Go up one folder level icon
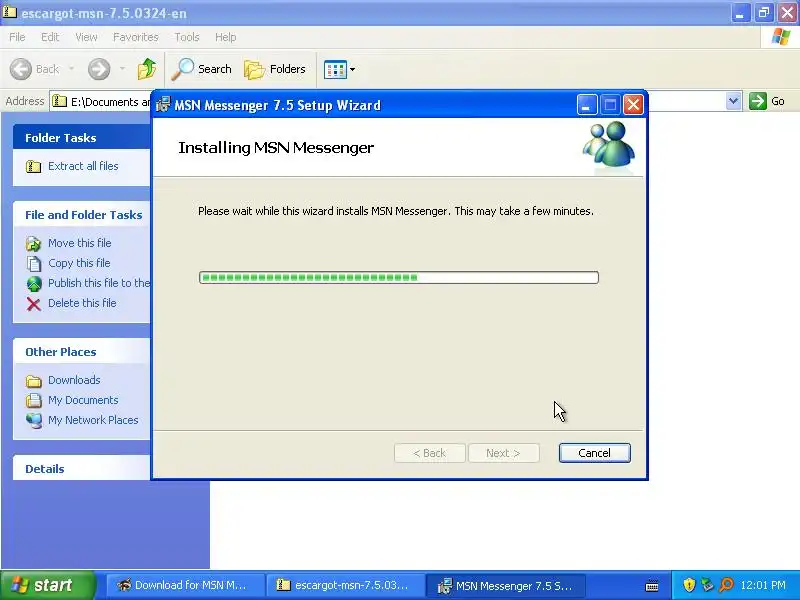The image size is (800, 600). pos(147,69)
